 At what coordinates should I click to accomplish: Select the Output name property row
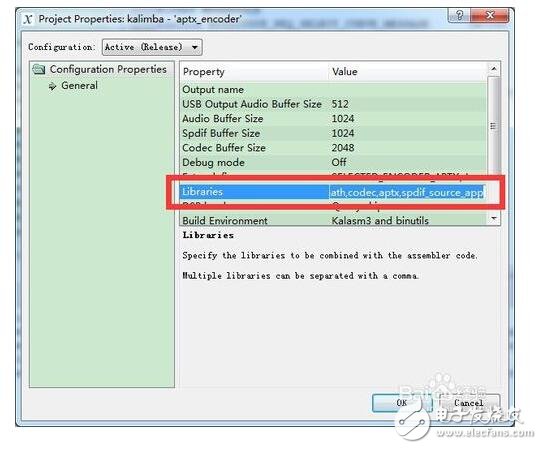coord(334,90)
